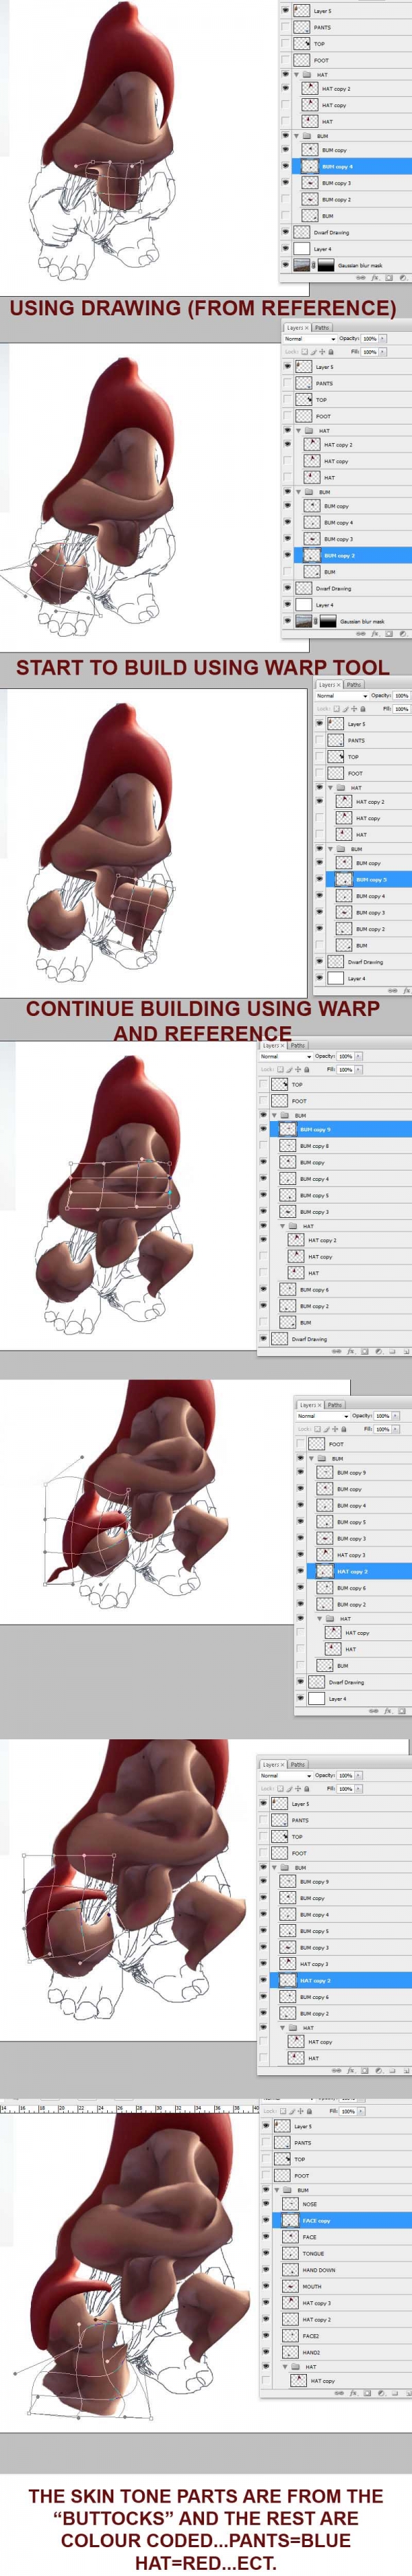The width and height of the screenshot is (412, 2576).
Task: Click lock image pixels brush icon in FACE copy panel
Action: click(x=292, y=2111)
